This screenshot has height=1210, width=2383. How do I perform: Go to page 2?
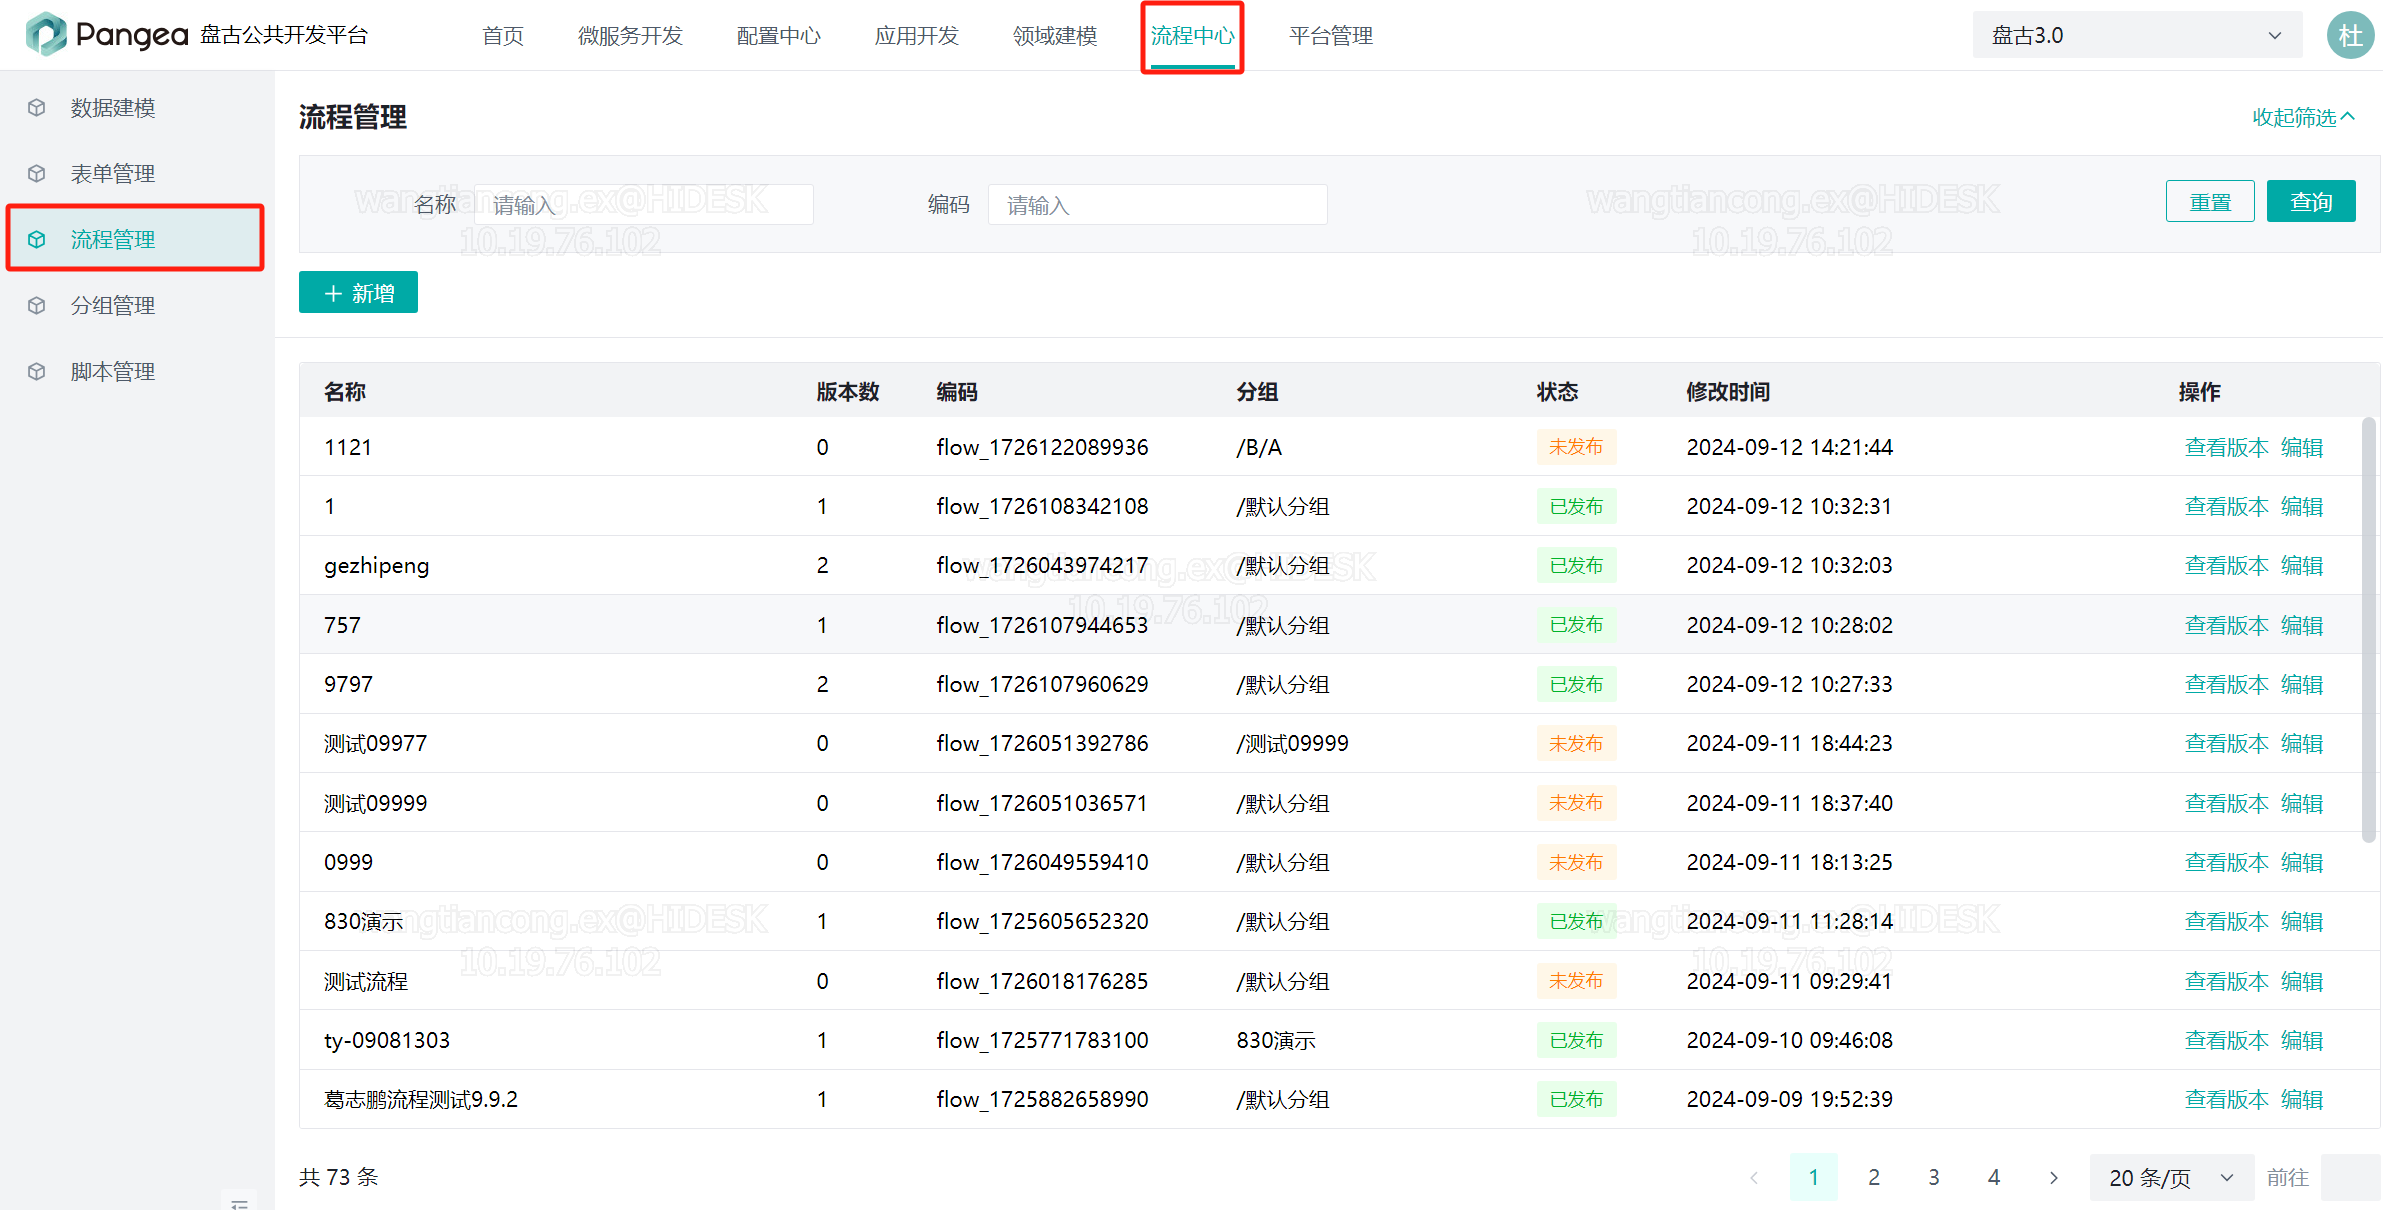click(1874, 1177)
